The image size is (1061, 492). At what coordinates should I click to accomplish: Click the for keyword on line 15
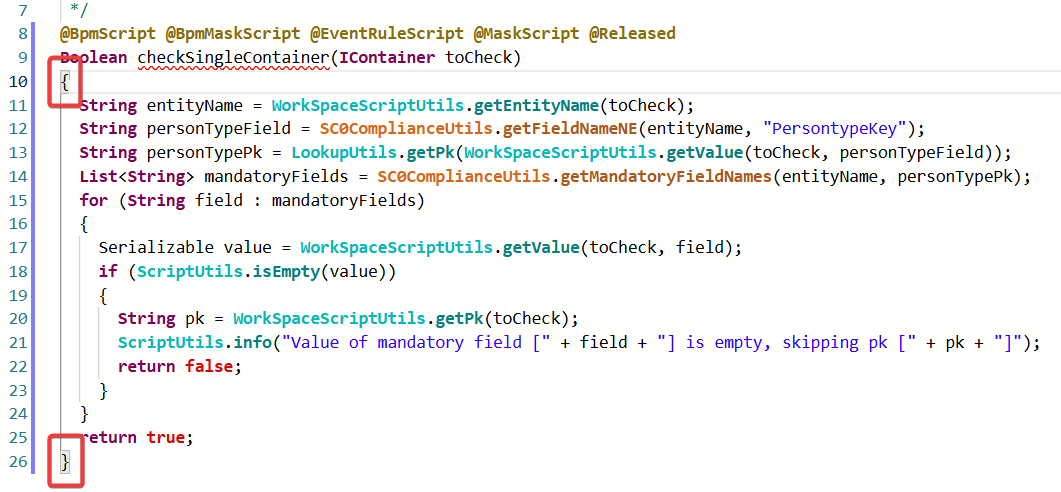tap(93, 201)
